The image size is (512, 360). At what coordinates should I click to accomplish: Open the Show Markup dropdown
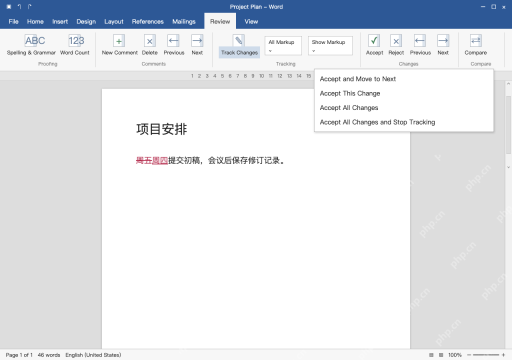pyautogui.click(x=330, y=46)
